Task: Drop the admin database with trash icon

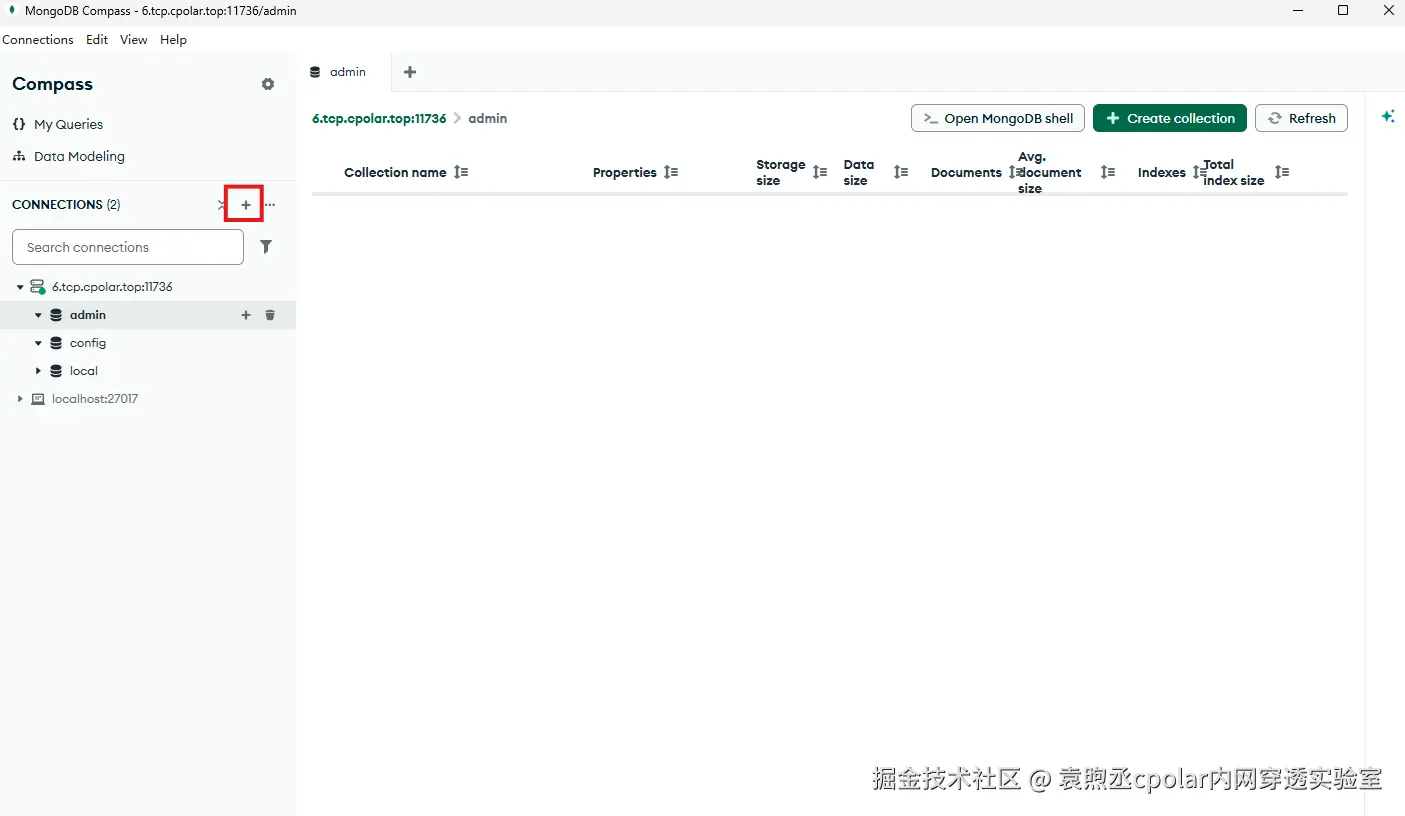Action: pos(270,315)
